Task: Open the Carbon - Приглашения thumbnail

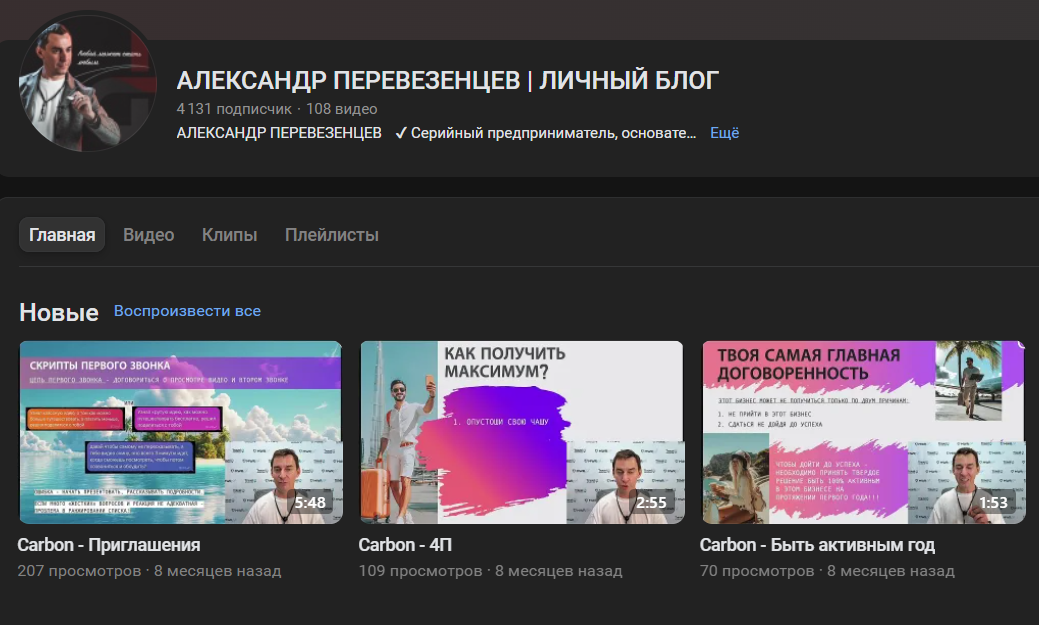Action: [x=178, y=432]
